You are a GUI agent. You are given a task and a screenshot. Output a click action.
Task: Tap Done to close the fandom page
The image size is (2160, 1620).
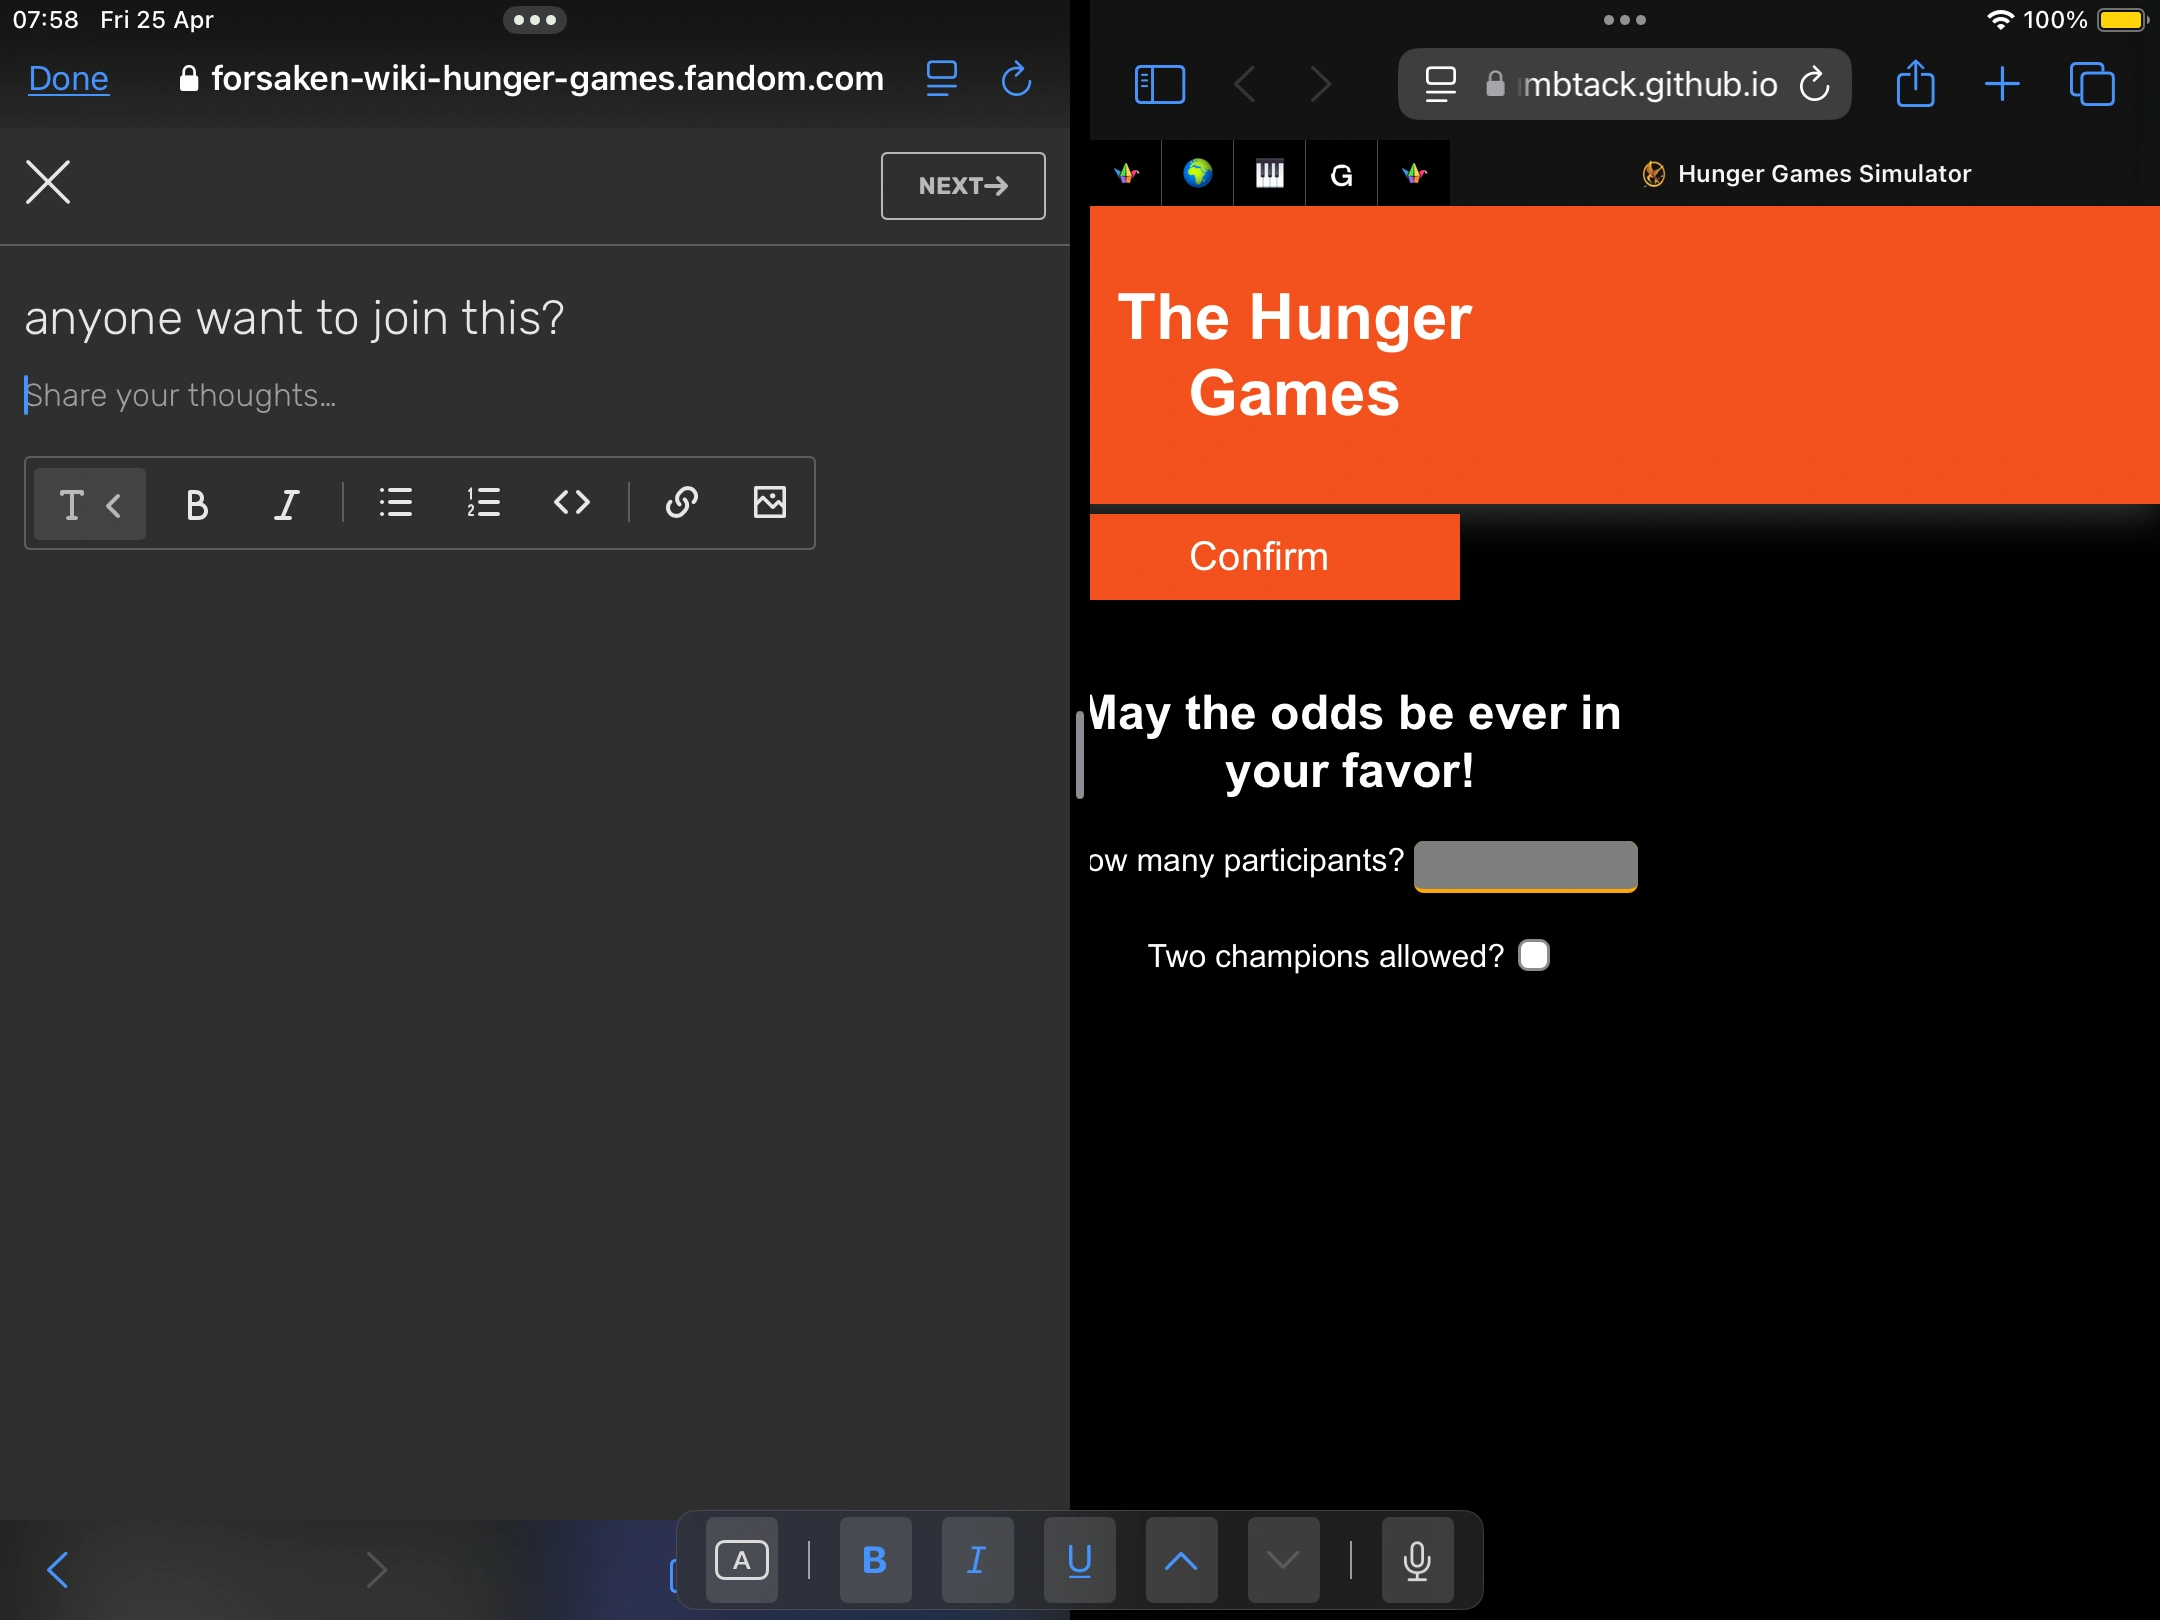(x=68, y=79)
